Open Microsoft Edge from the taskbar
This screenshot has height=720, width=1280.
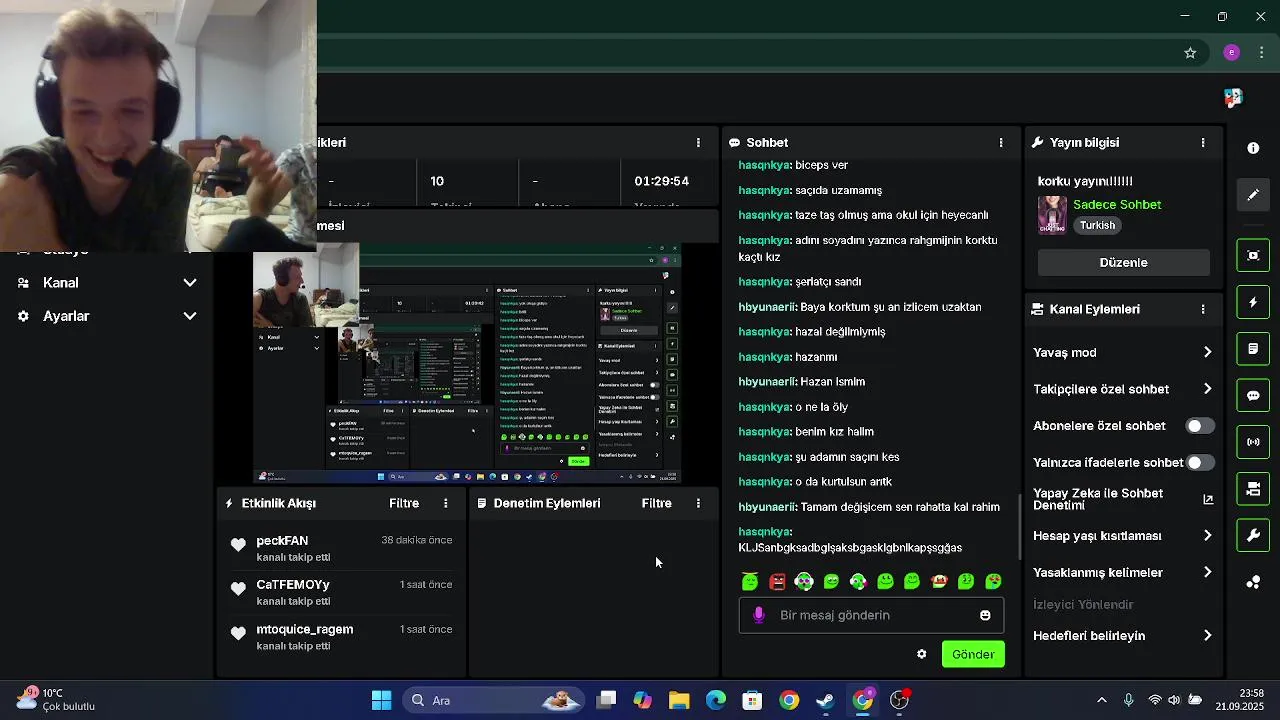point(716,700)
